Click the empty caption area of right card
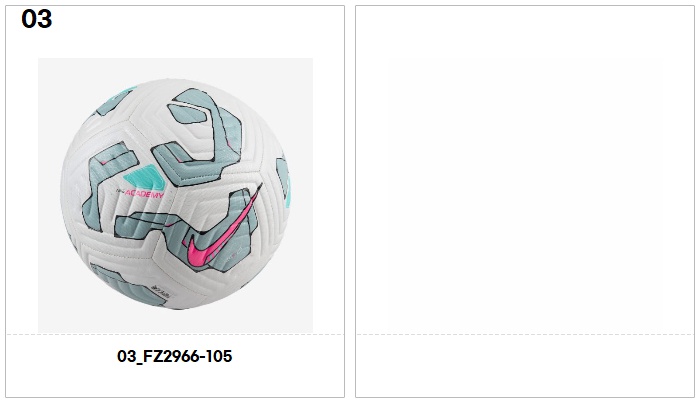This screenshot has width=700, height=403. [525, 366]
